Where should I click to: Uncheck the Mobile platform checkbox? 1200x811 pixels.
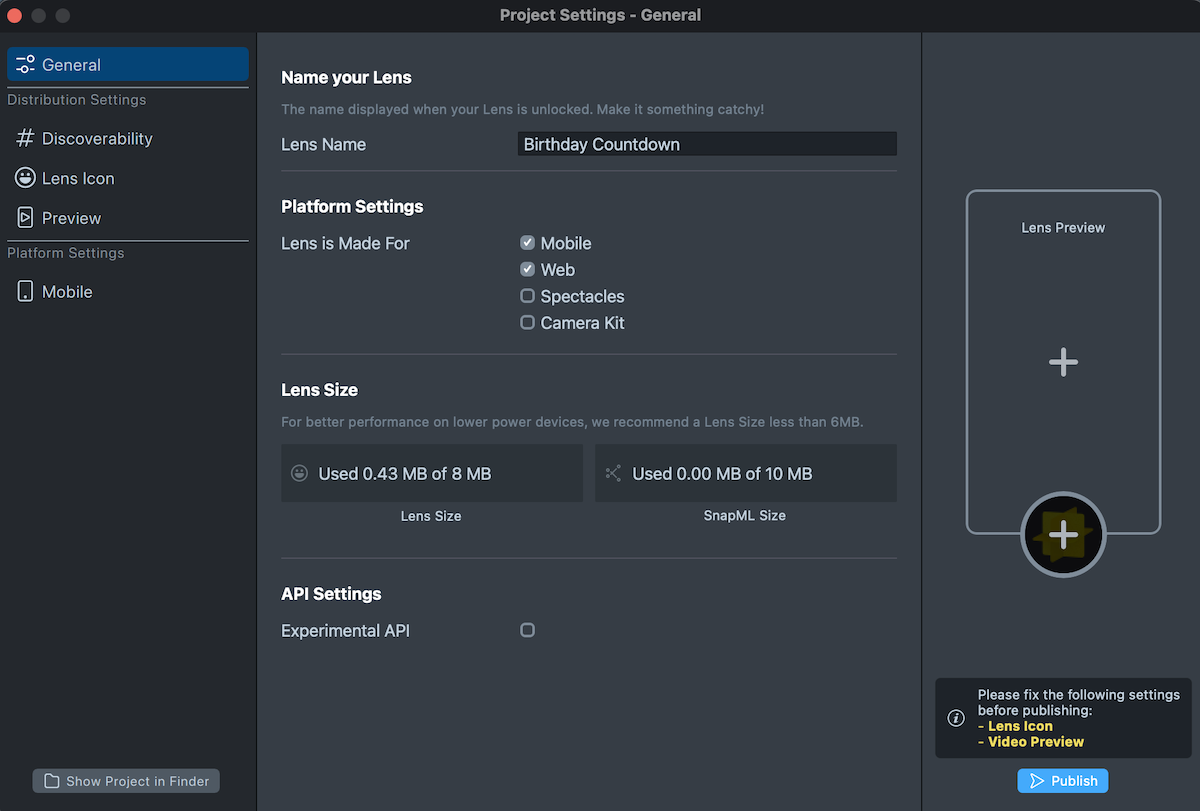tap(527, 243)
